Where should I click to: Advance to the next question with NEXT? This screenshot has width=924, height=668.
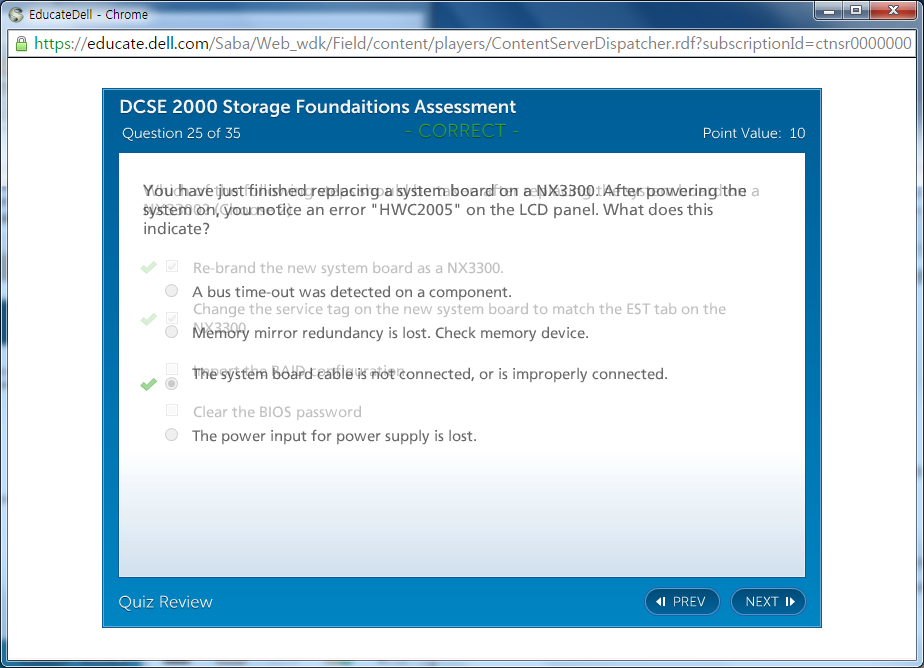tap(768, 601)
